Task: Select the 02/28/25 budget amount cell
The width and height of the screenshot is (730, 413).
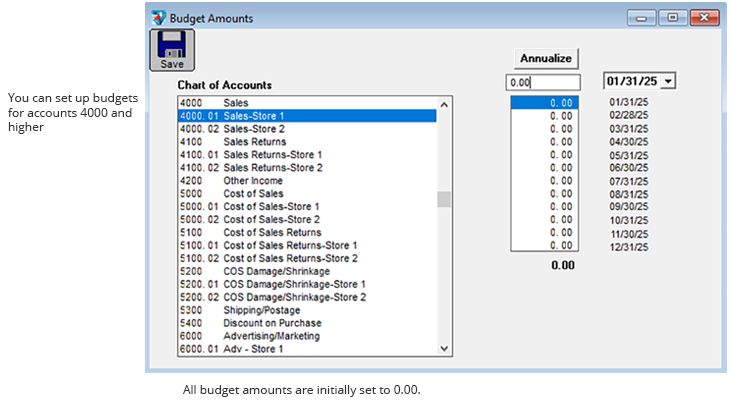Action: tap(544, 116)
